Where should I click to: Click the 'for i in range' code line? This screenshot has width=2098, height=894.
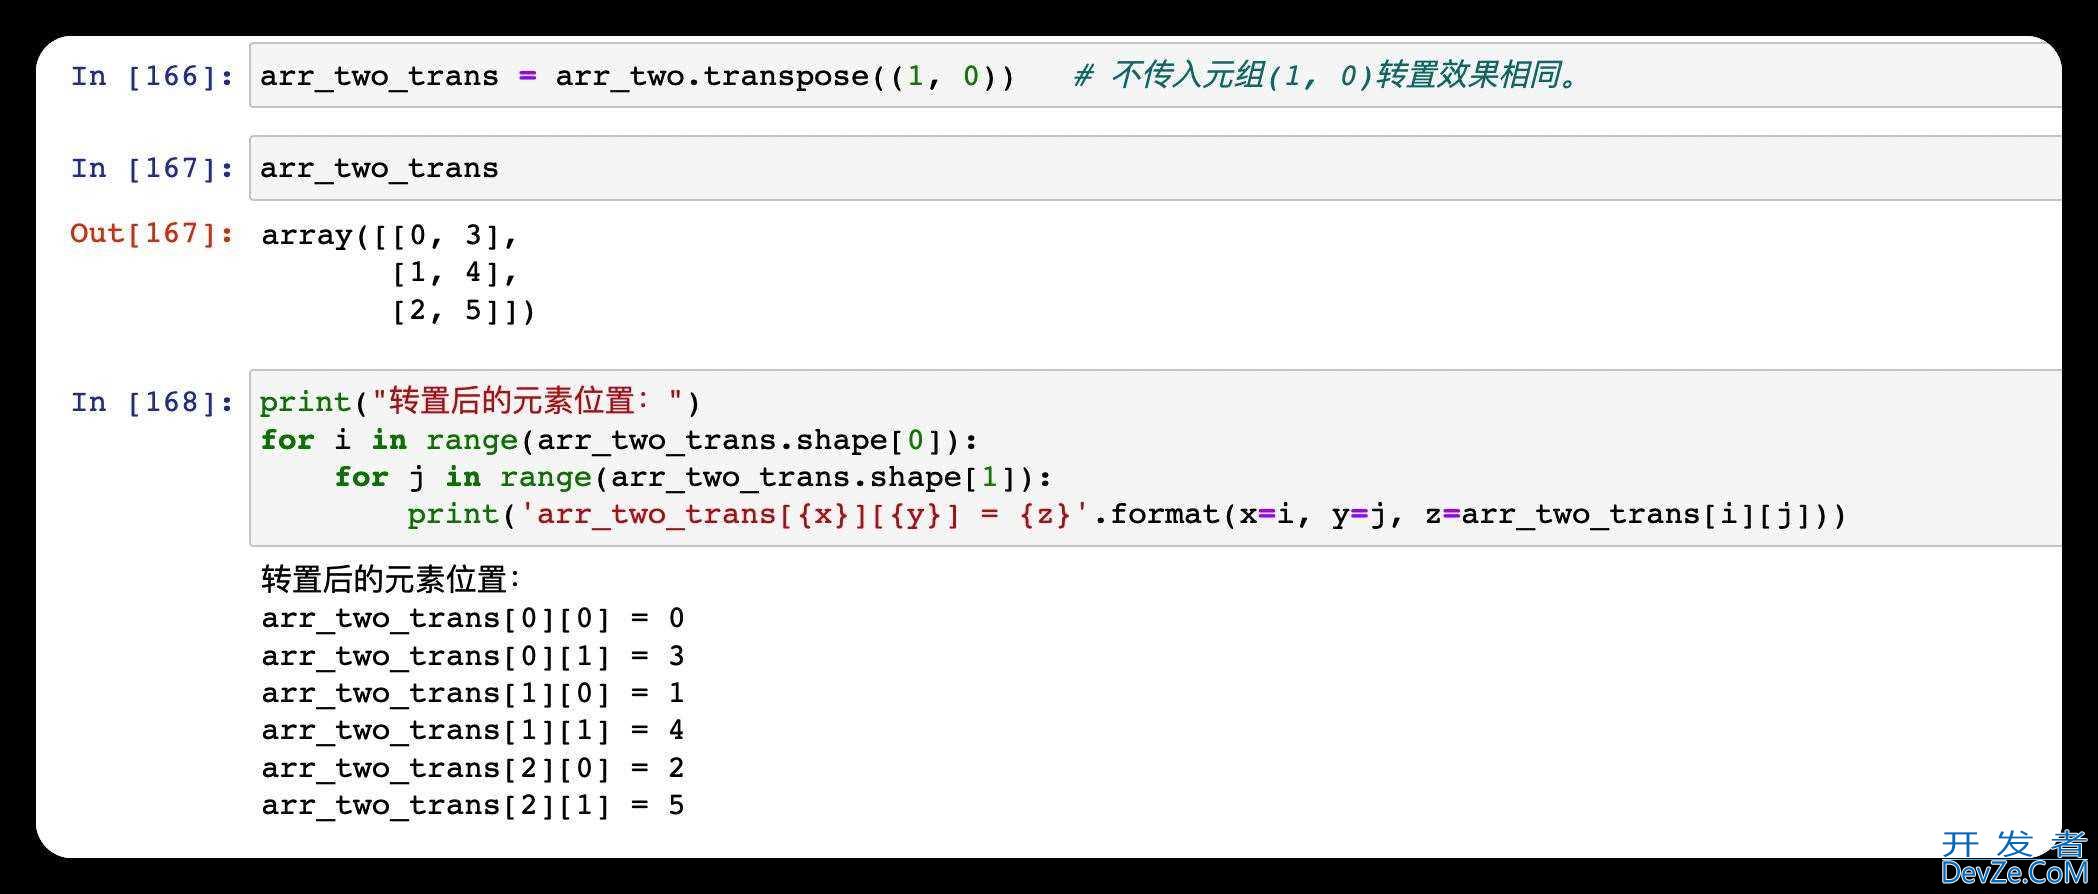(x=619, y=440)
